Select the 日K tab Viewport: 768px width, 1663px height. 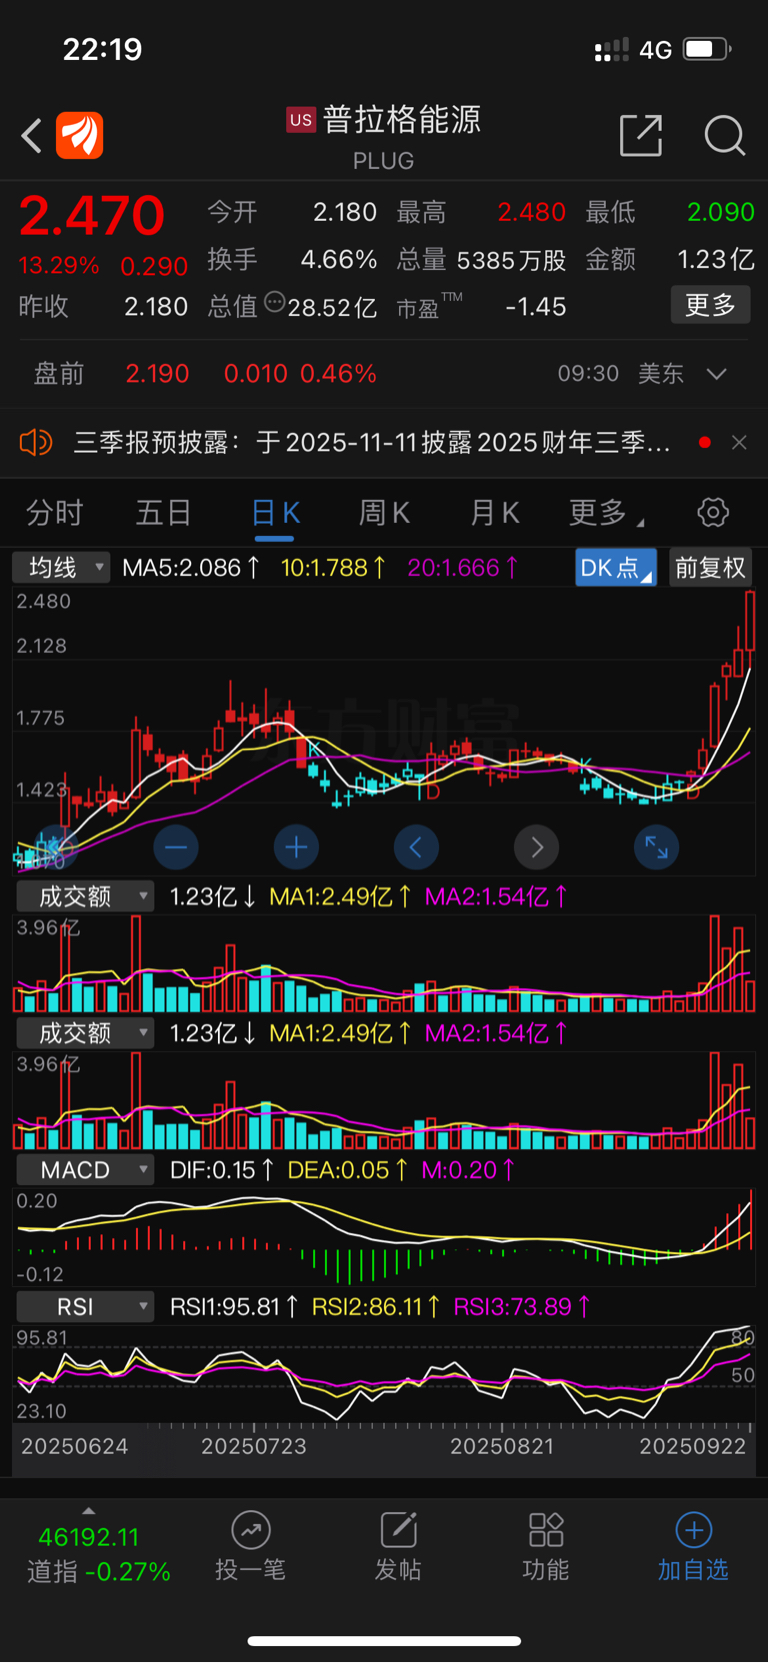tap(275, 513)
